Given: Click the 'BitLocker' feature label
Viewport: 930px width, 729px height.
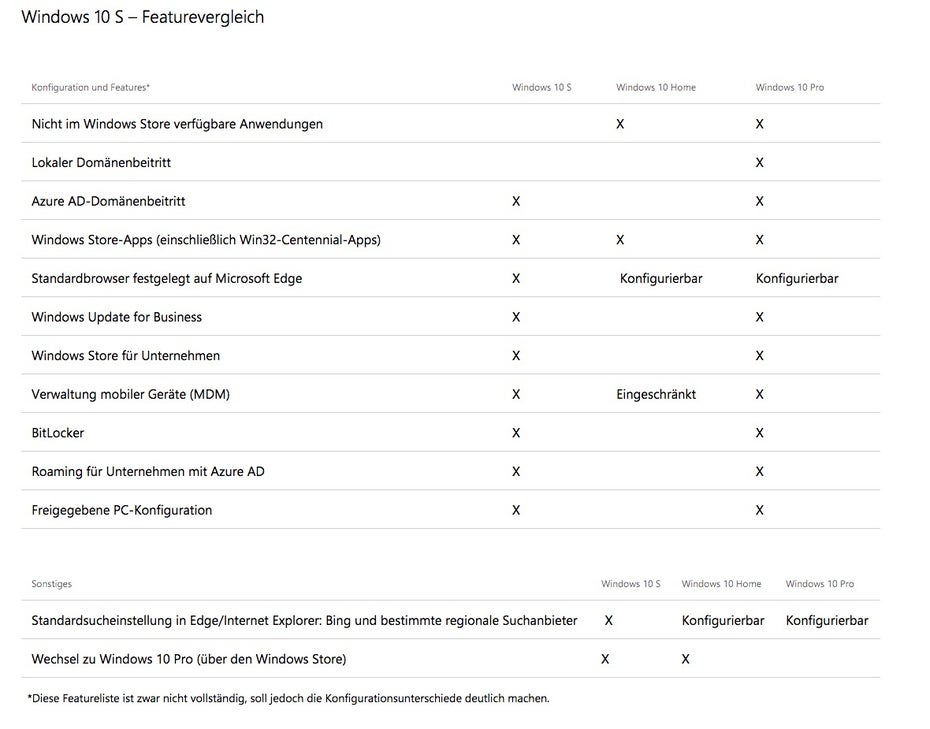Looking at the screenshot, I should [58, 433].
